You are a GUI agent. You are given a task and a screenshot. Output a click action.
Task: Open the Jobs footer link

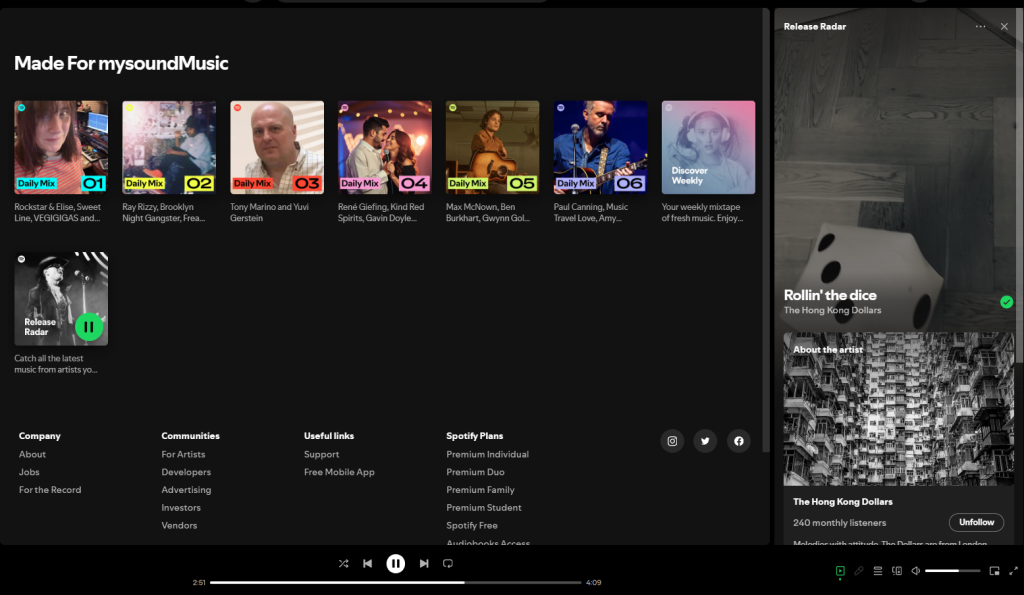click(29, 472)
